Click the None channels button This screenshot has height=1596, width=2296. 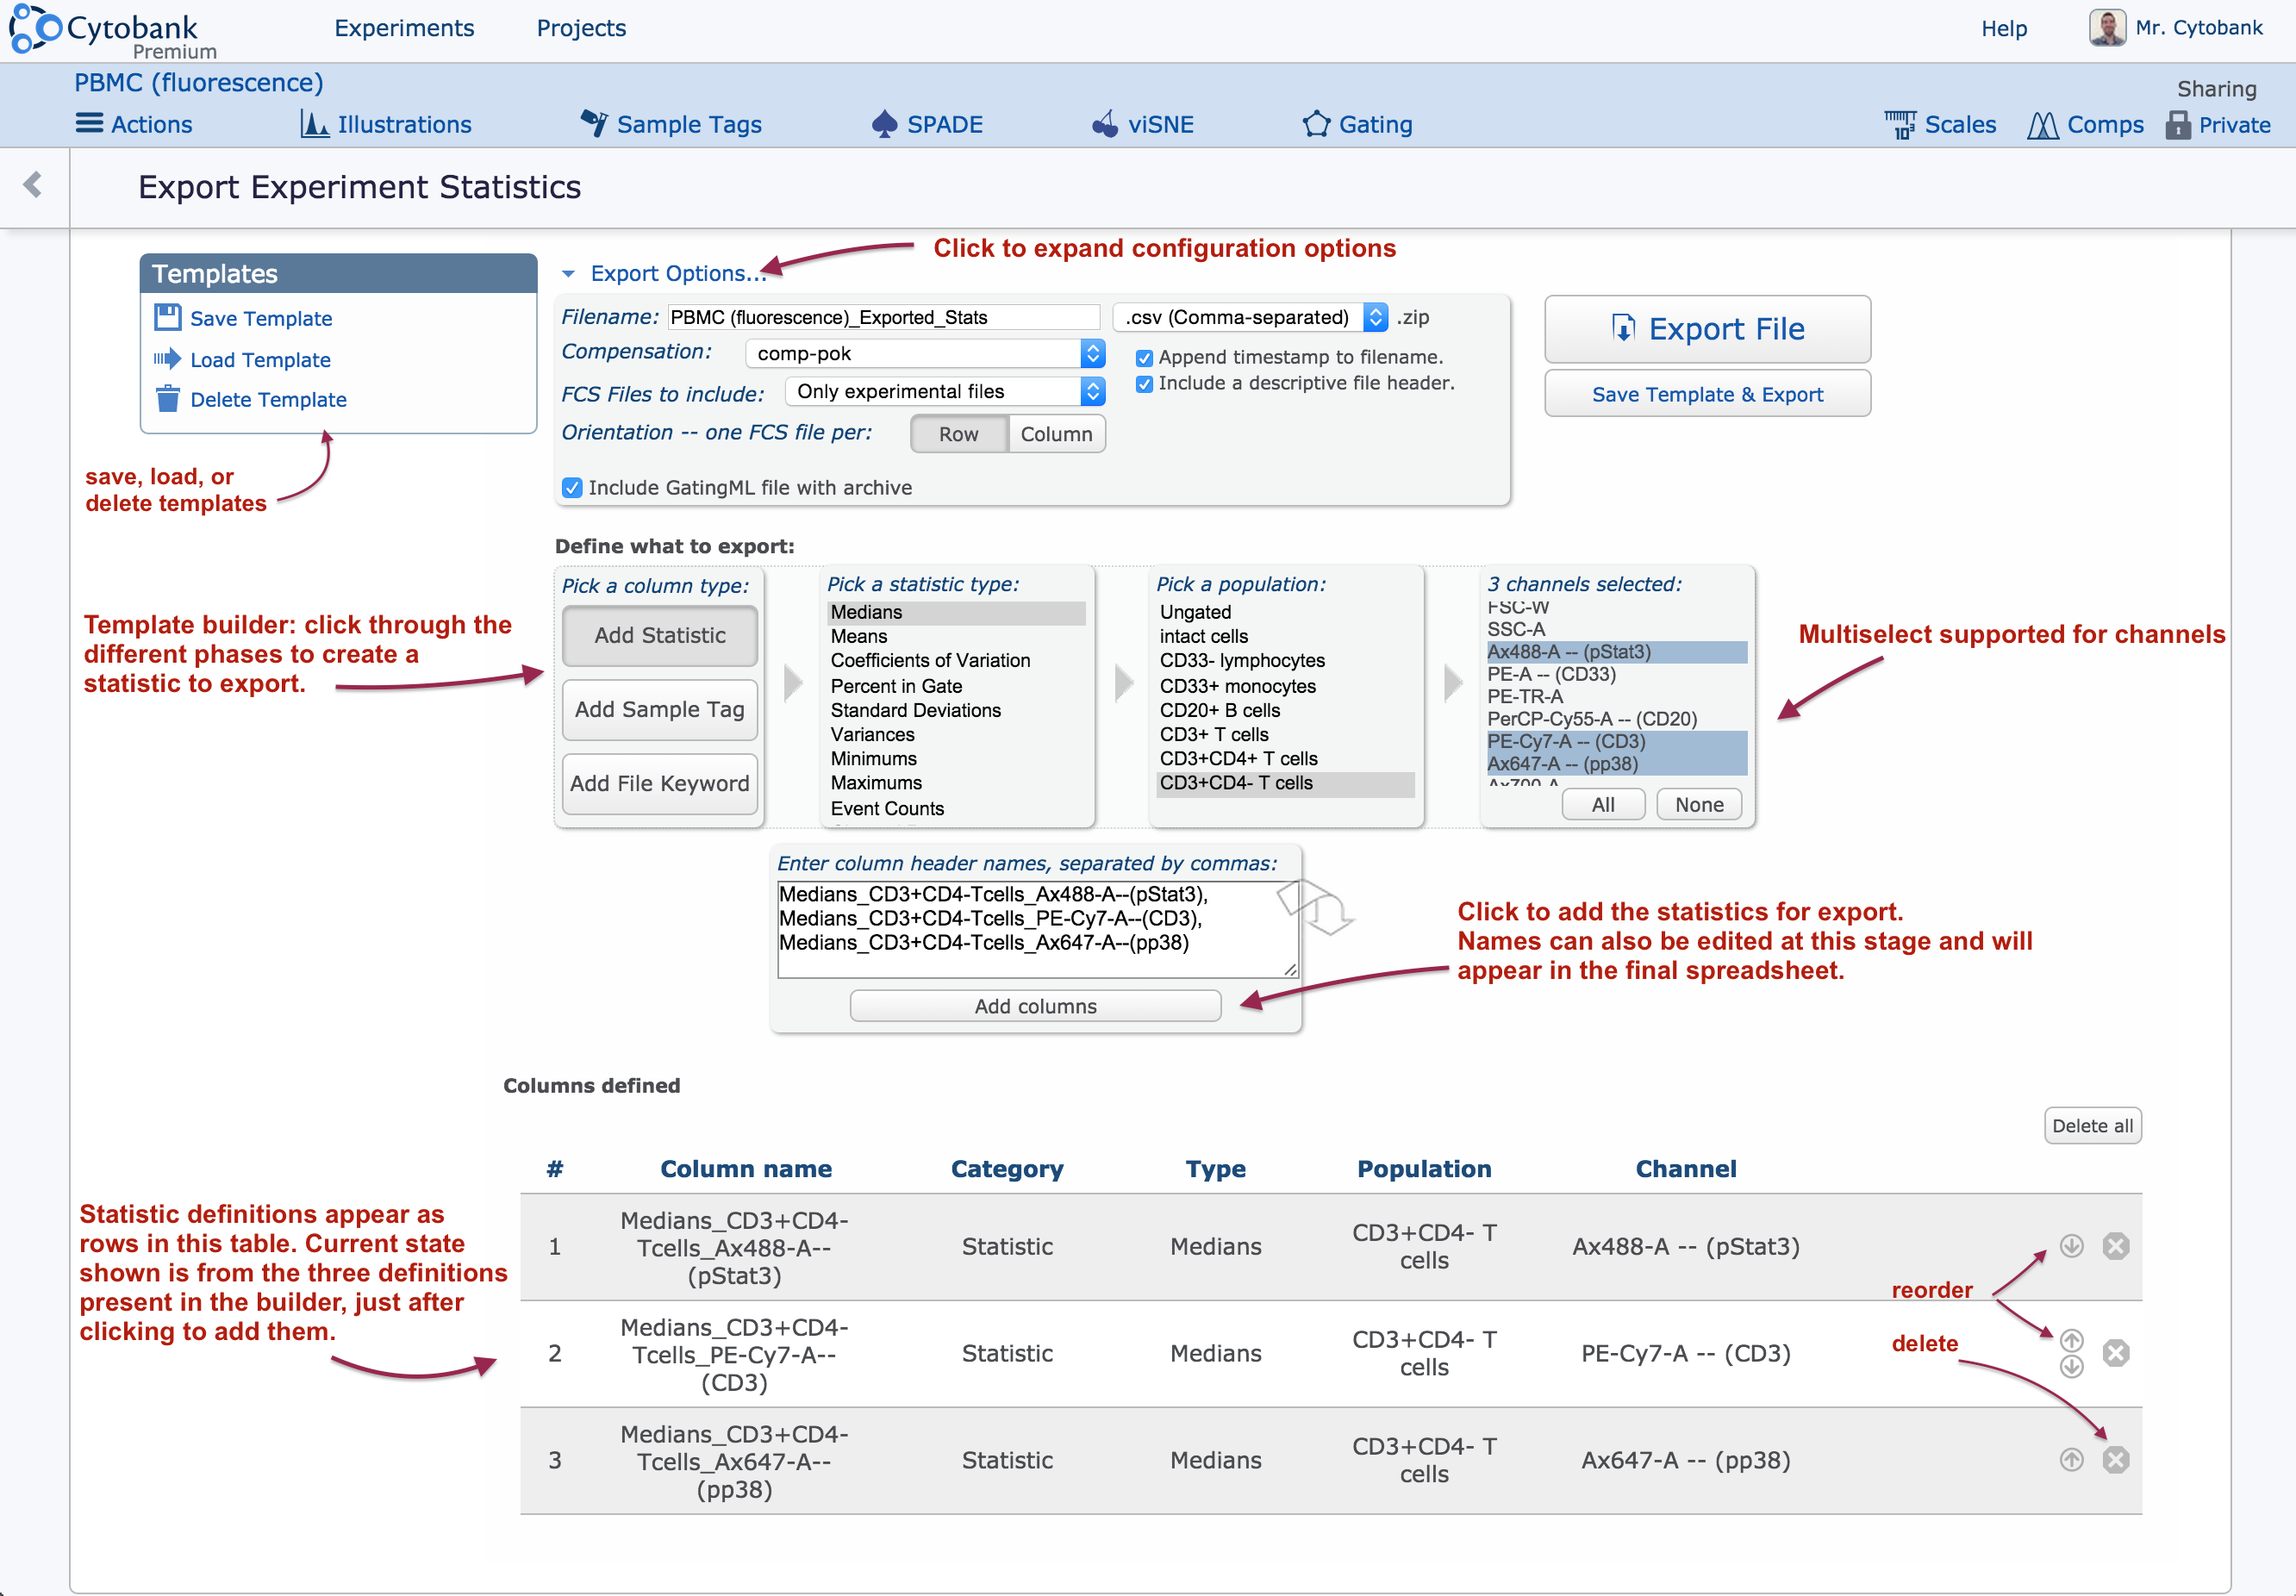(x=1699, y=804)
